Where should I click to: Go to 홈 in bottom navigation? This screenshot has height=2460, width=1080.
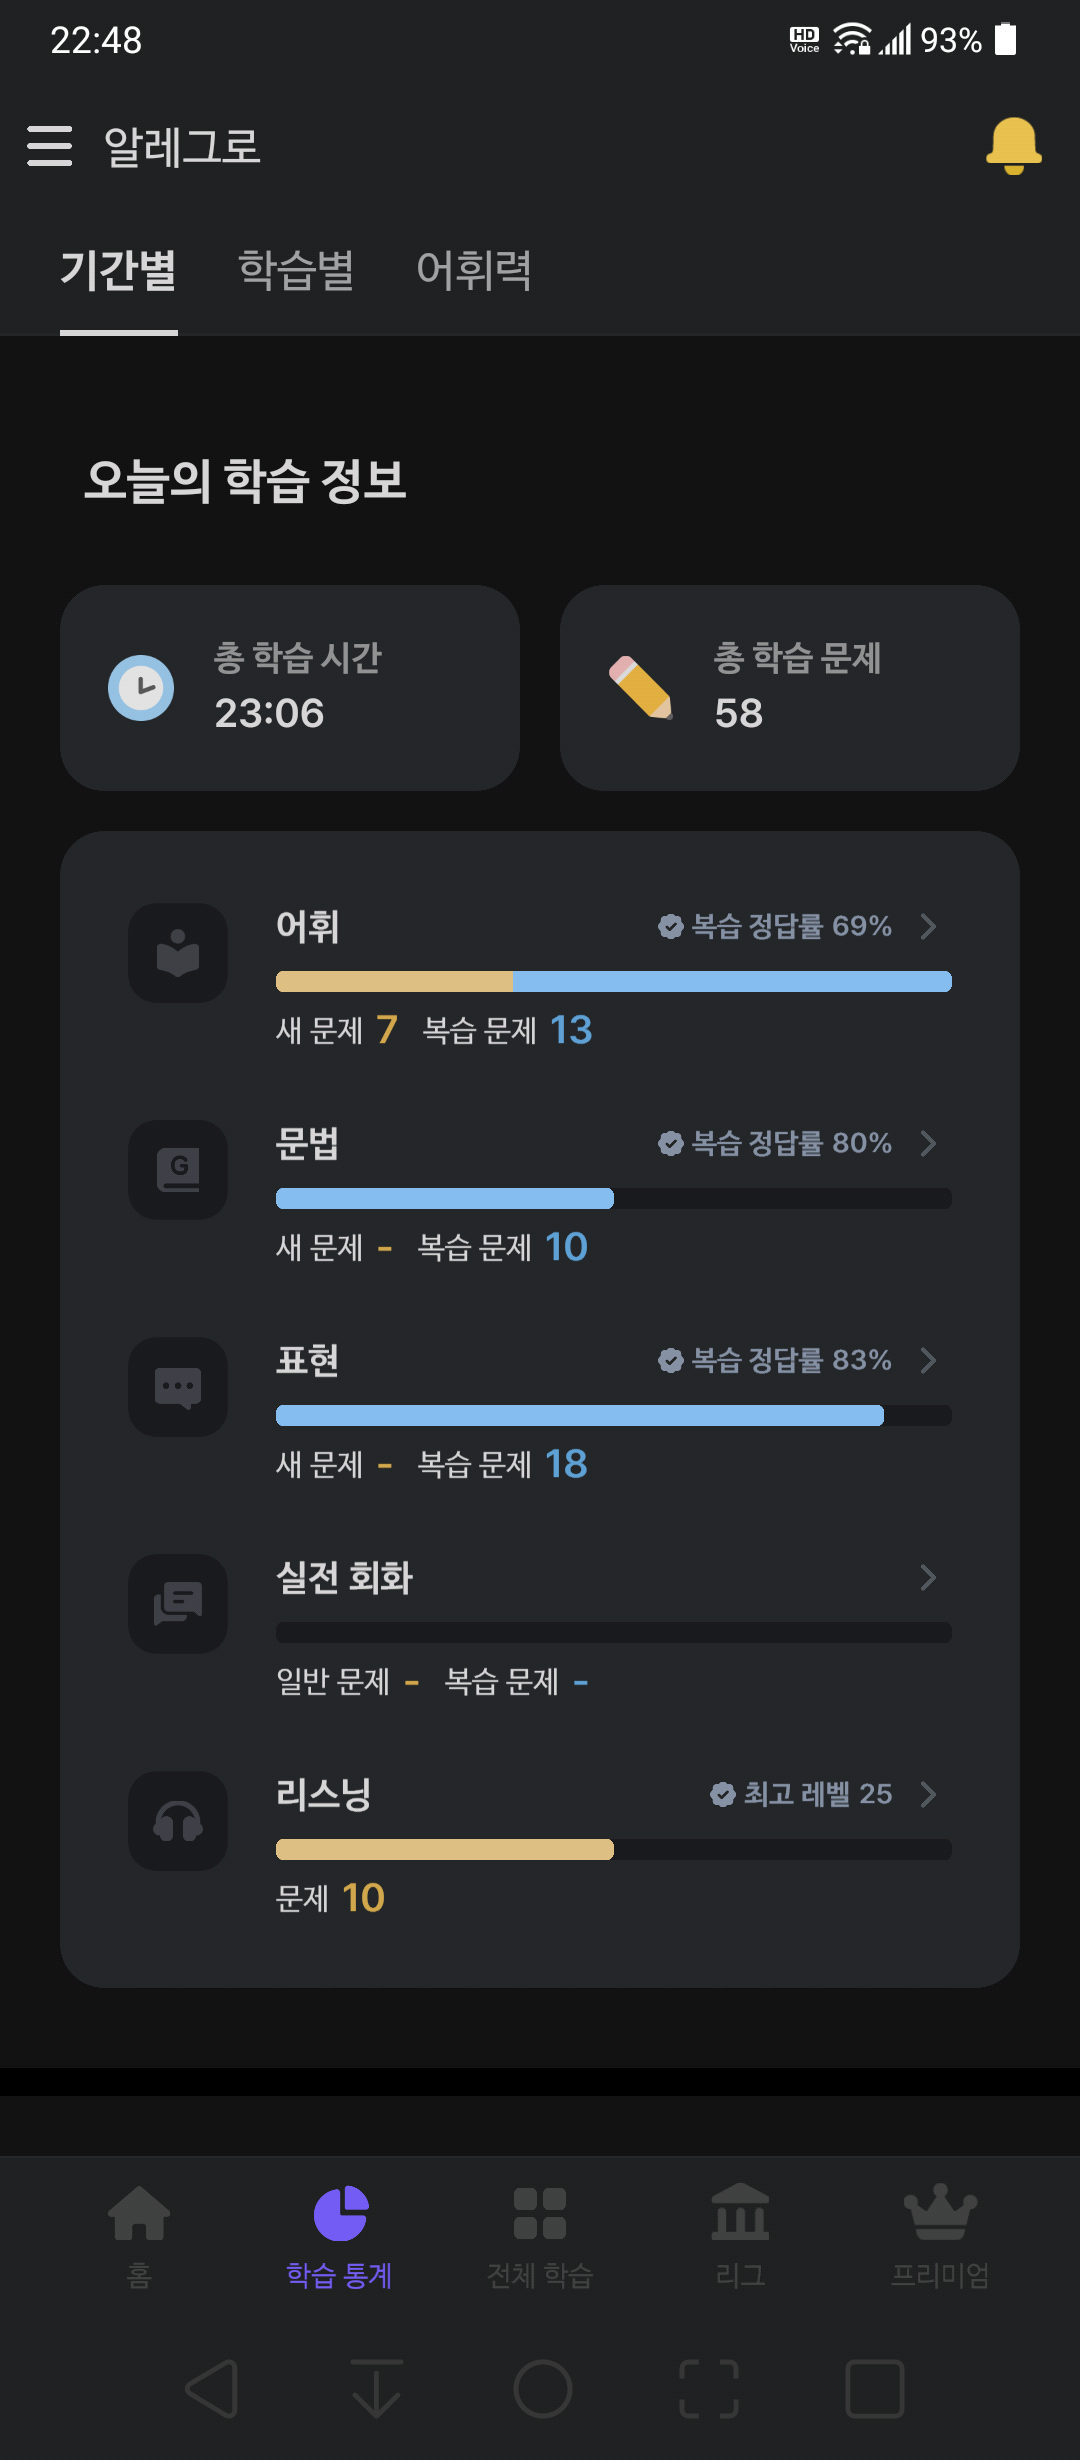[139, 2236]
